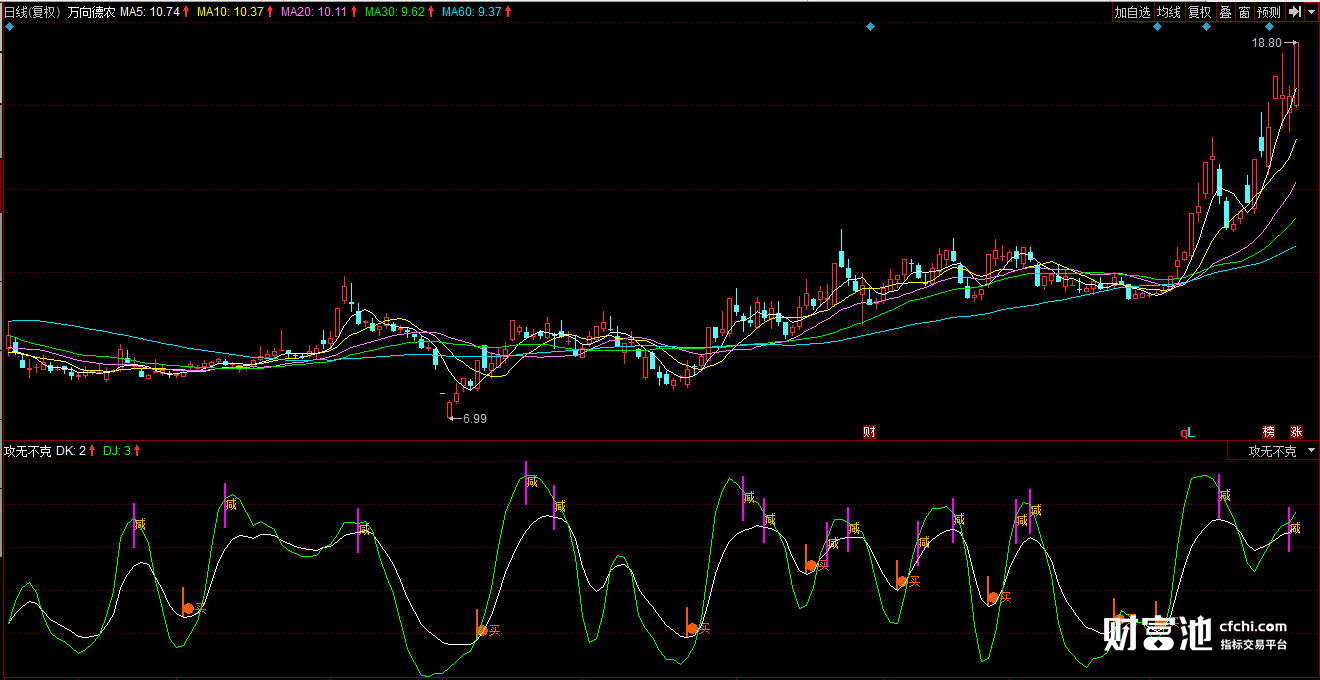1320x680 pixels.
Task: Click the 榜 ranking marker icon
Action: 1269,432
